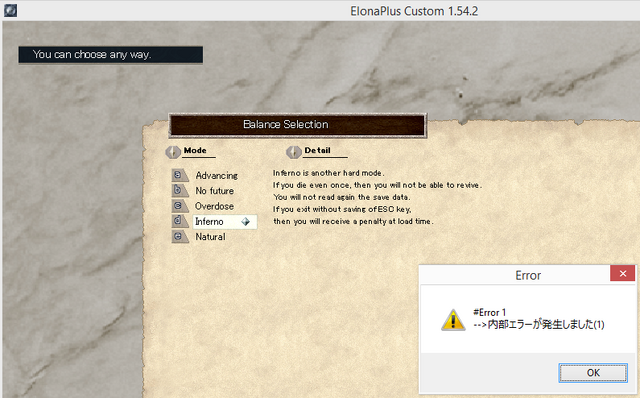Click the ElonaPlus application icon in title bar
Screen dimensions: 640x398
point(10,10)
